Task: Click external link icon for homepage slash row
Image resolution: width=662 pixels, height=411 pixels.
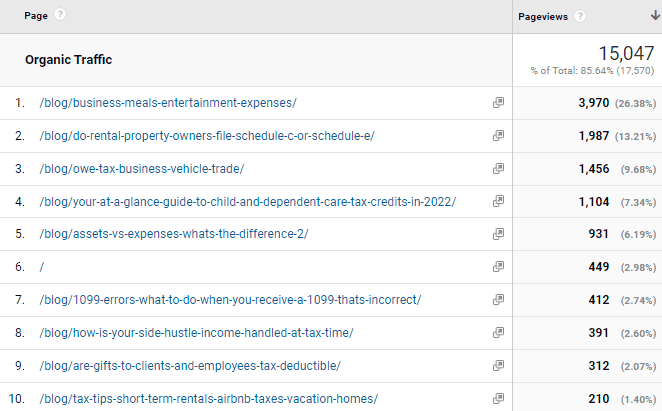Action: [x=498, y=267]
